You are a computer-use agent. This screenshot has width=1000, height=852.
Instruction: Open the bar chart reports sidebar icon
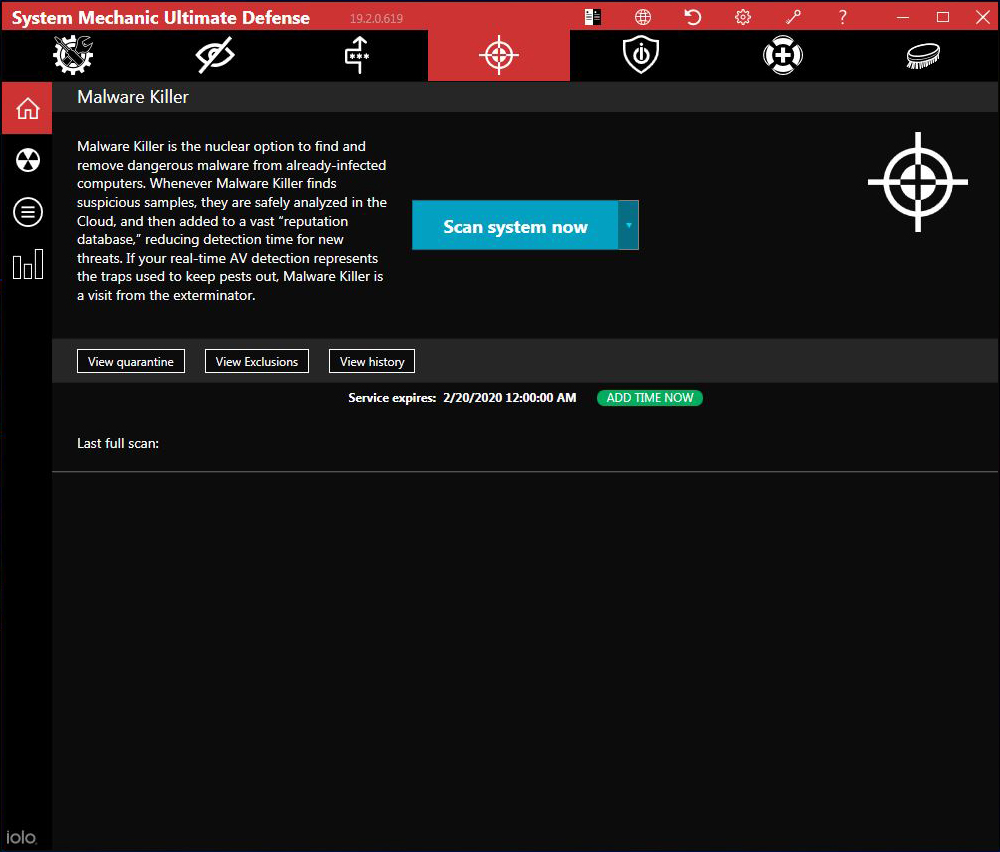coord(27,264)
